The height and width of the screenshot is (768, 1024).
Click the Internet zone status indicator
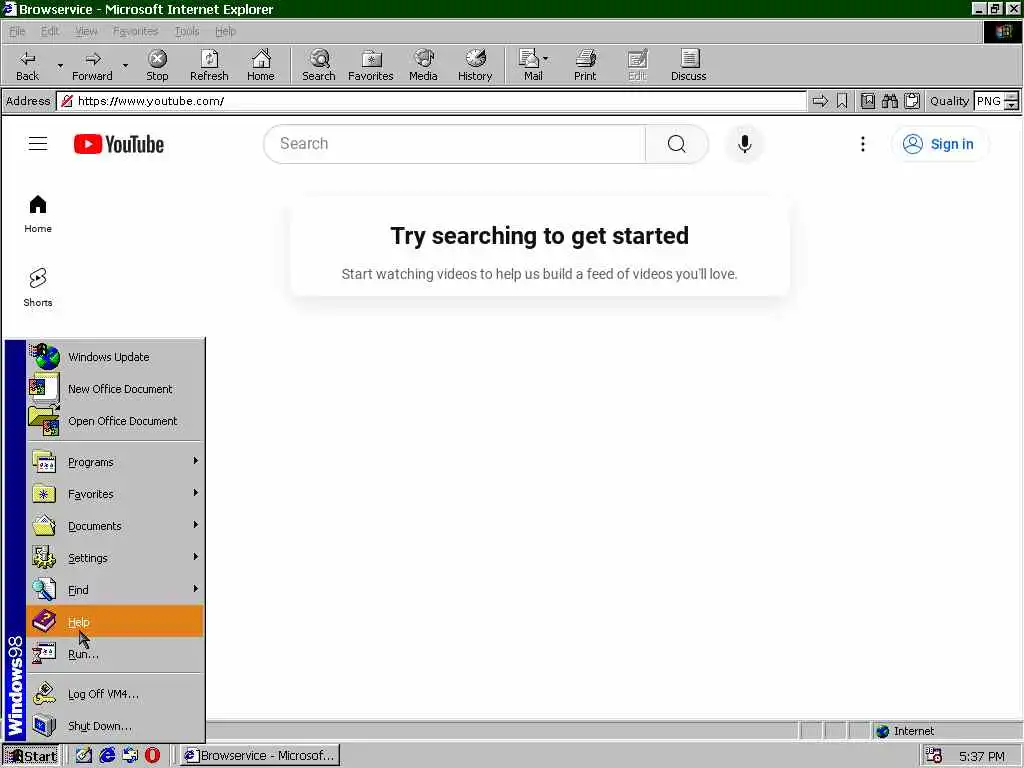click(905, 731)
